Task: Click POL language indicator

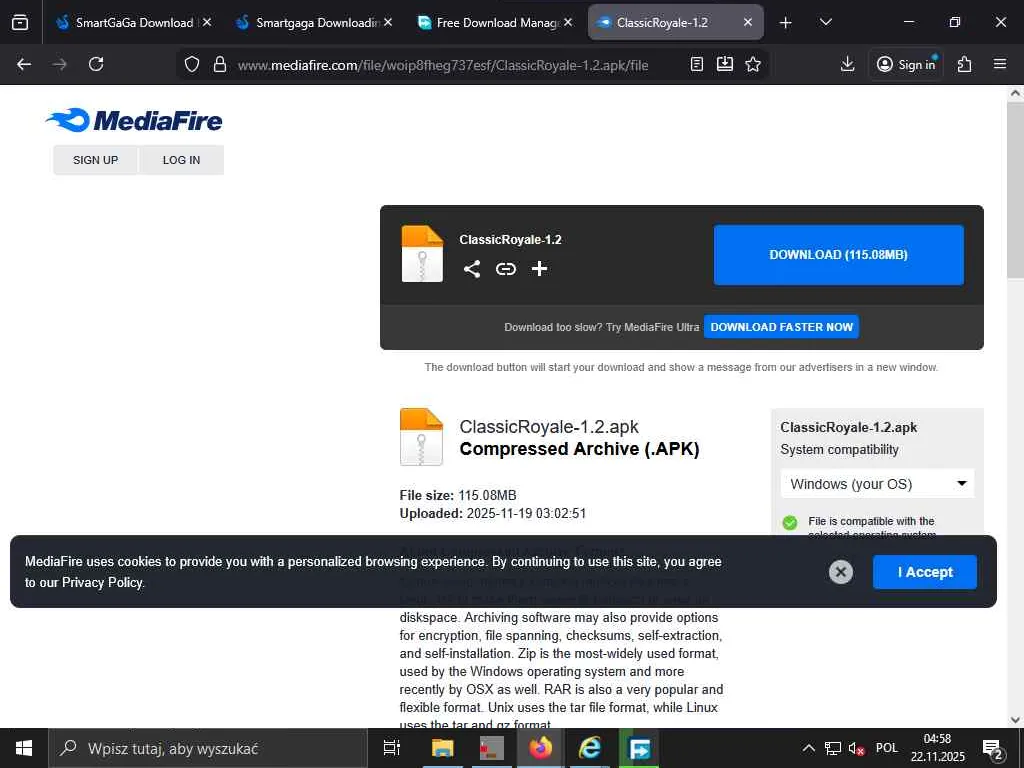Action: click(x=887, y=748)
